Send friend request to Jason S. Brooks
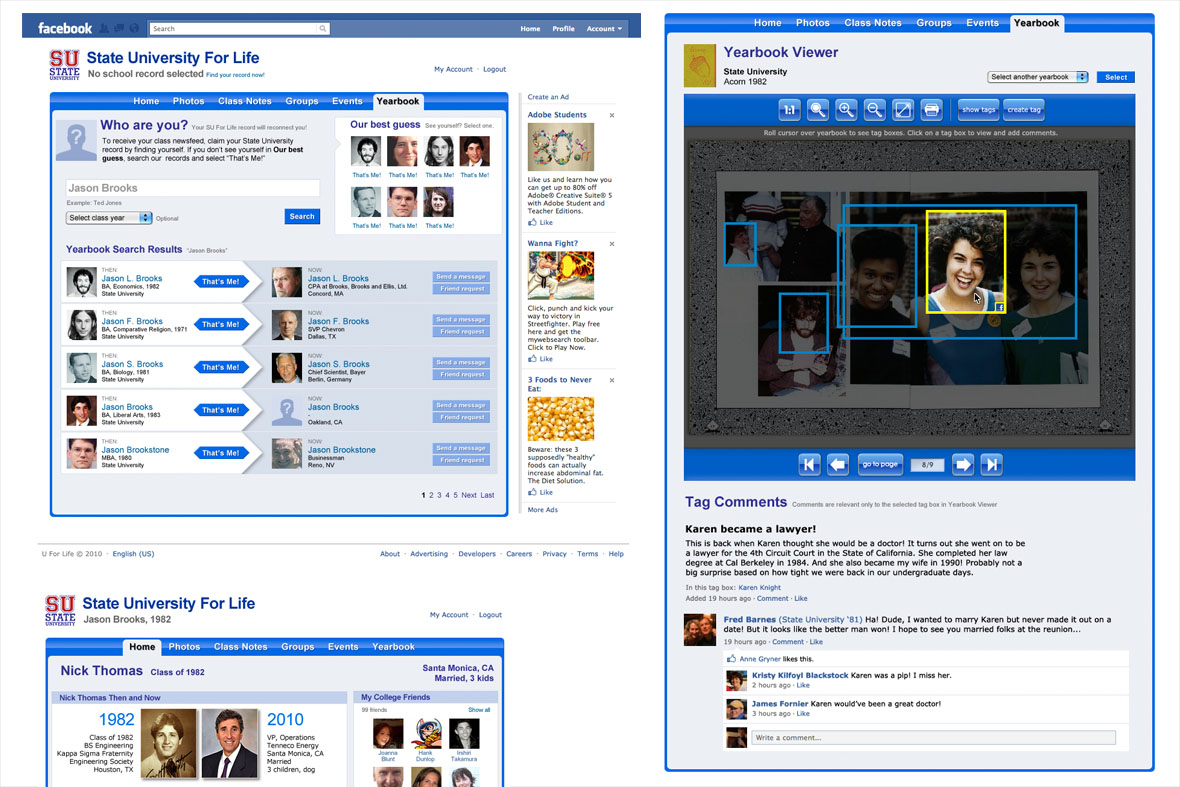Screen dimensions: 1180x787 461,374
